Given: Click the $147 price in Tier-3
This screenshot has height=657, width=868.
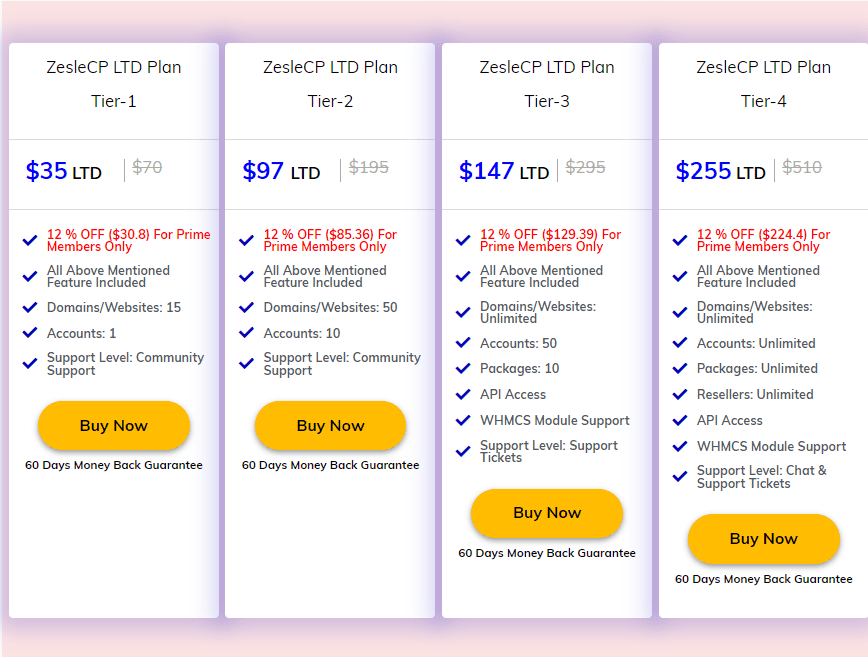Looking at the screenshot, I should pyautogui.click(x=486, y=170).
